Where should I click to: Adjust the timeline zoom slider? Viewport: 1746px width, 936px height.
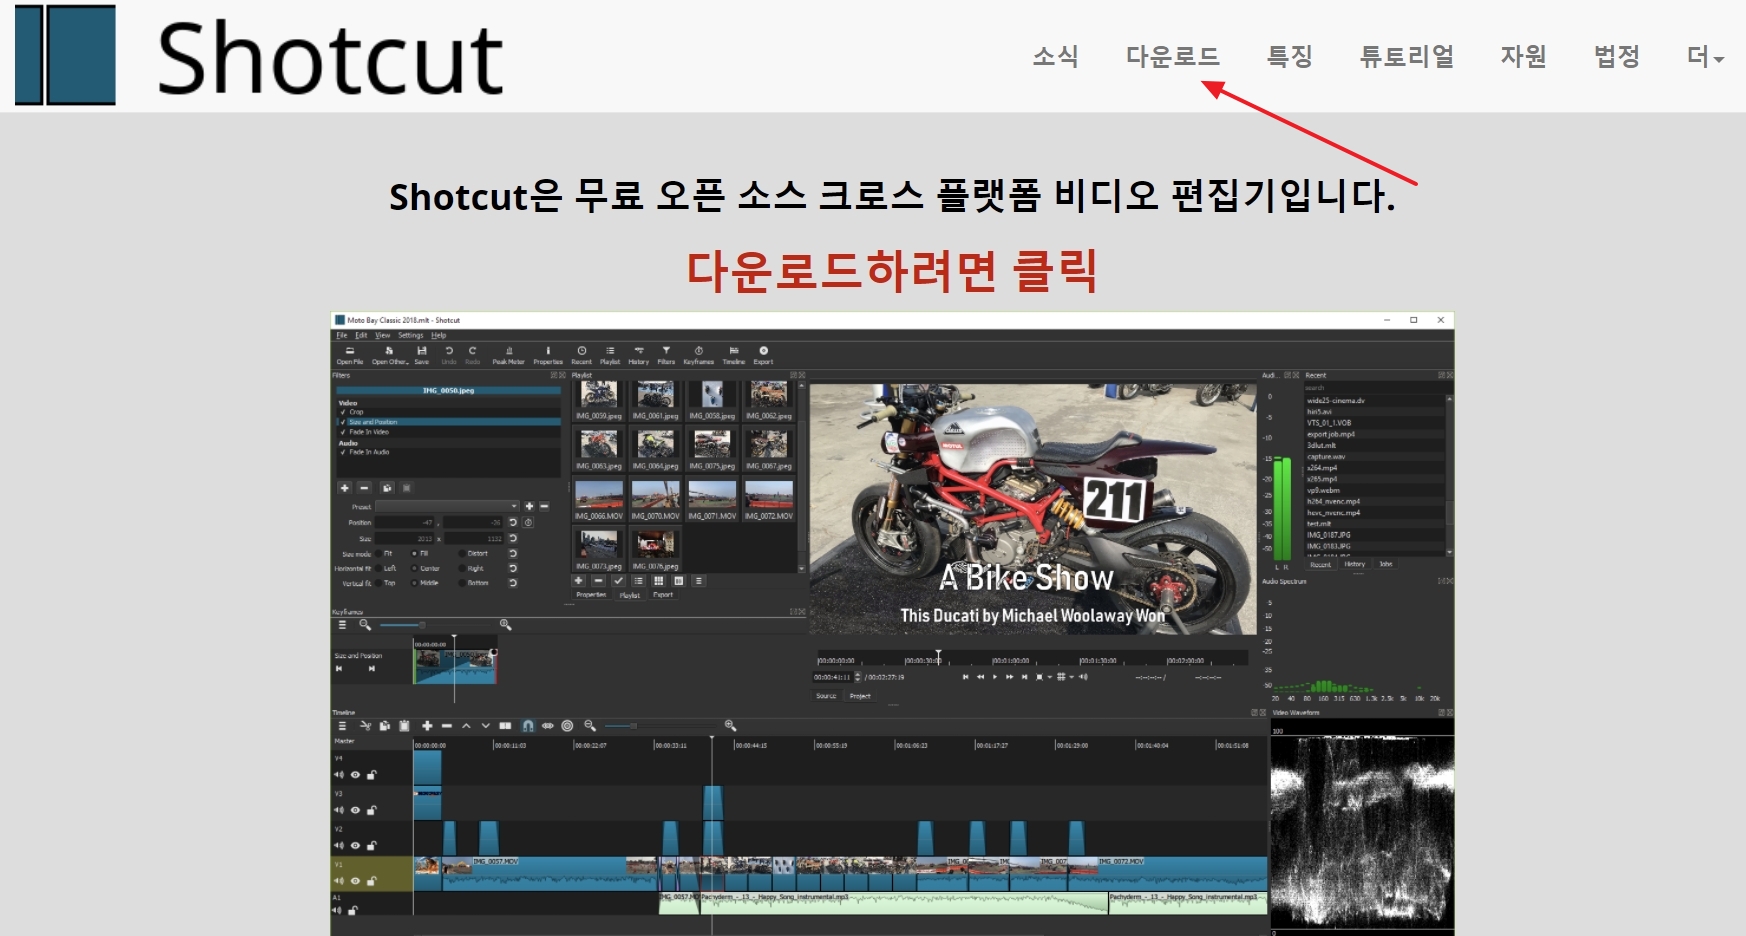coord(662,726)
